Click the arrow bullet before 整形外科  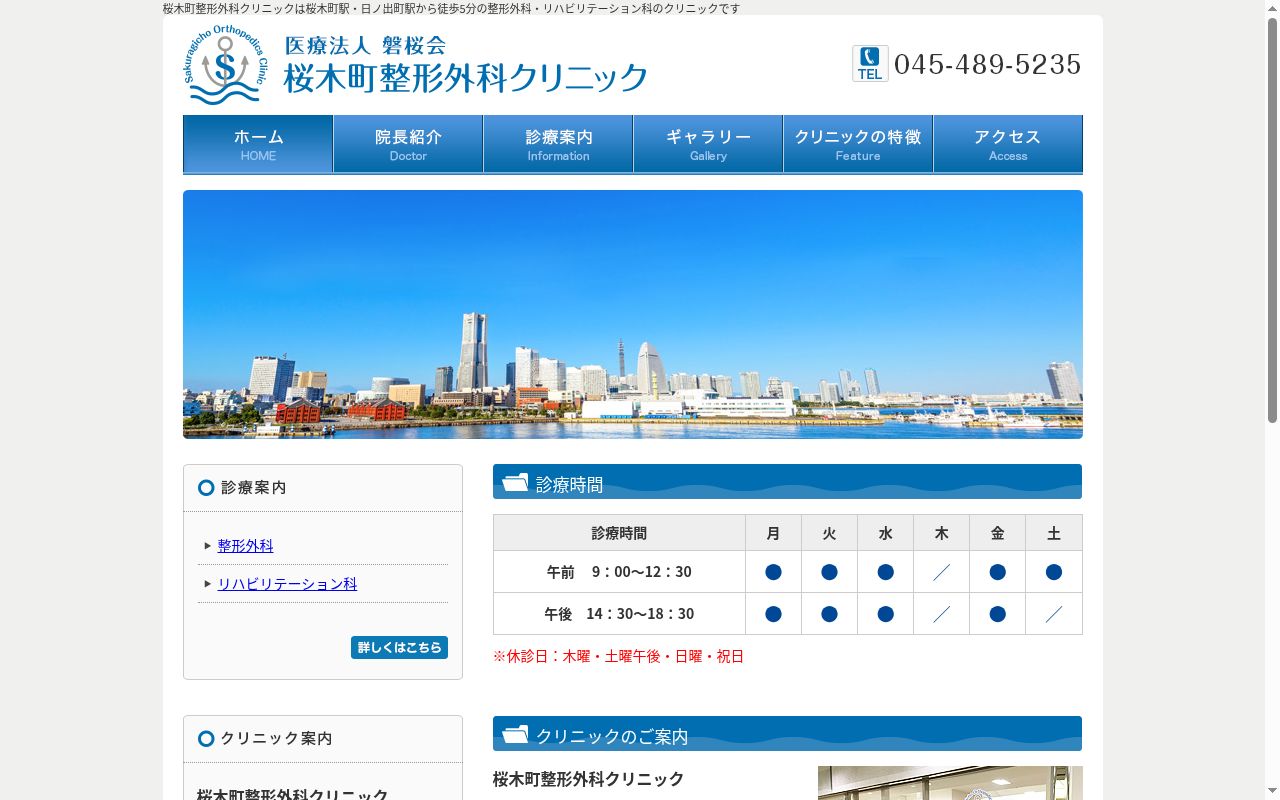208,546
